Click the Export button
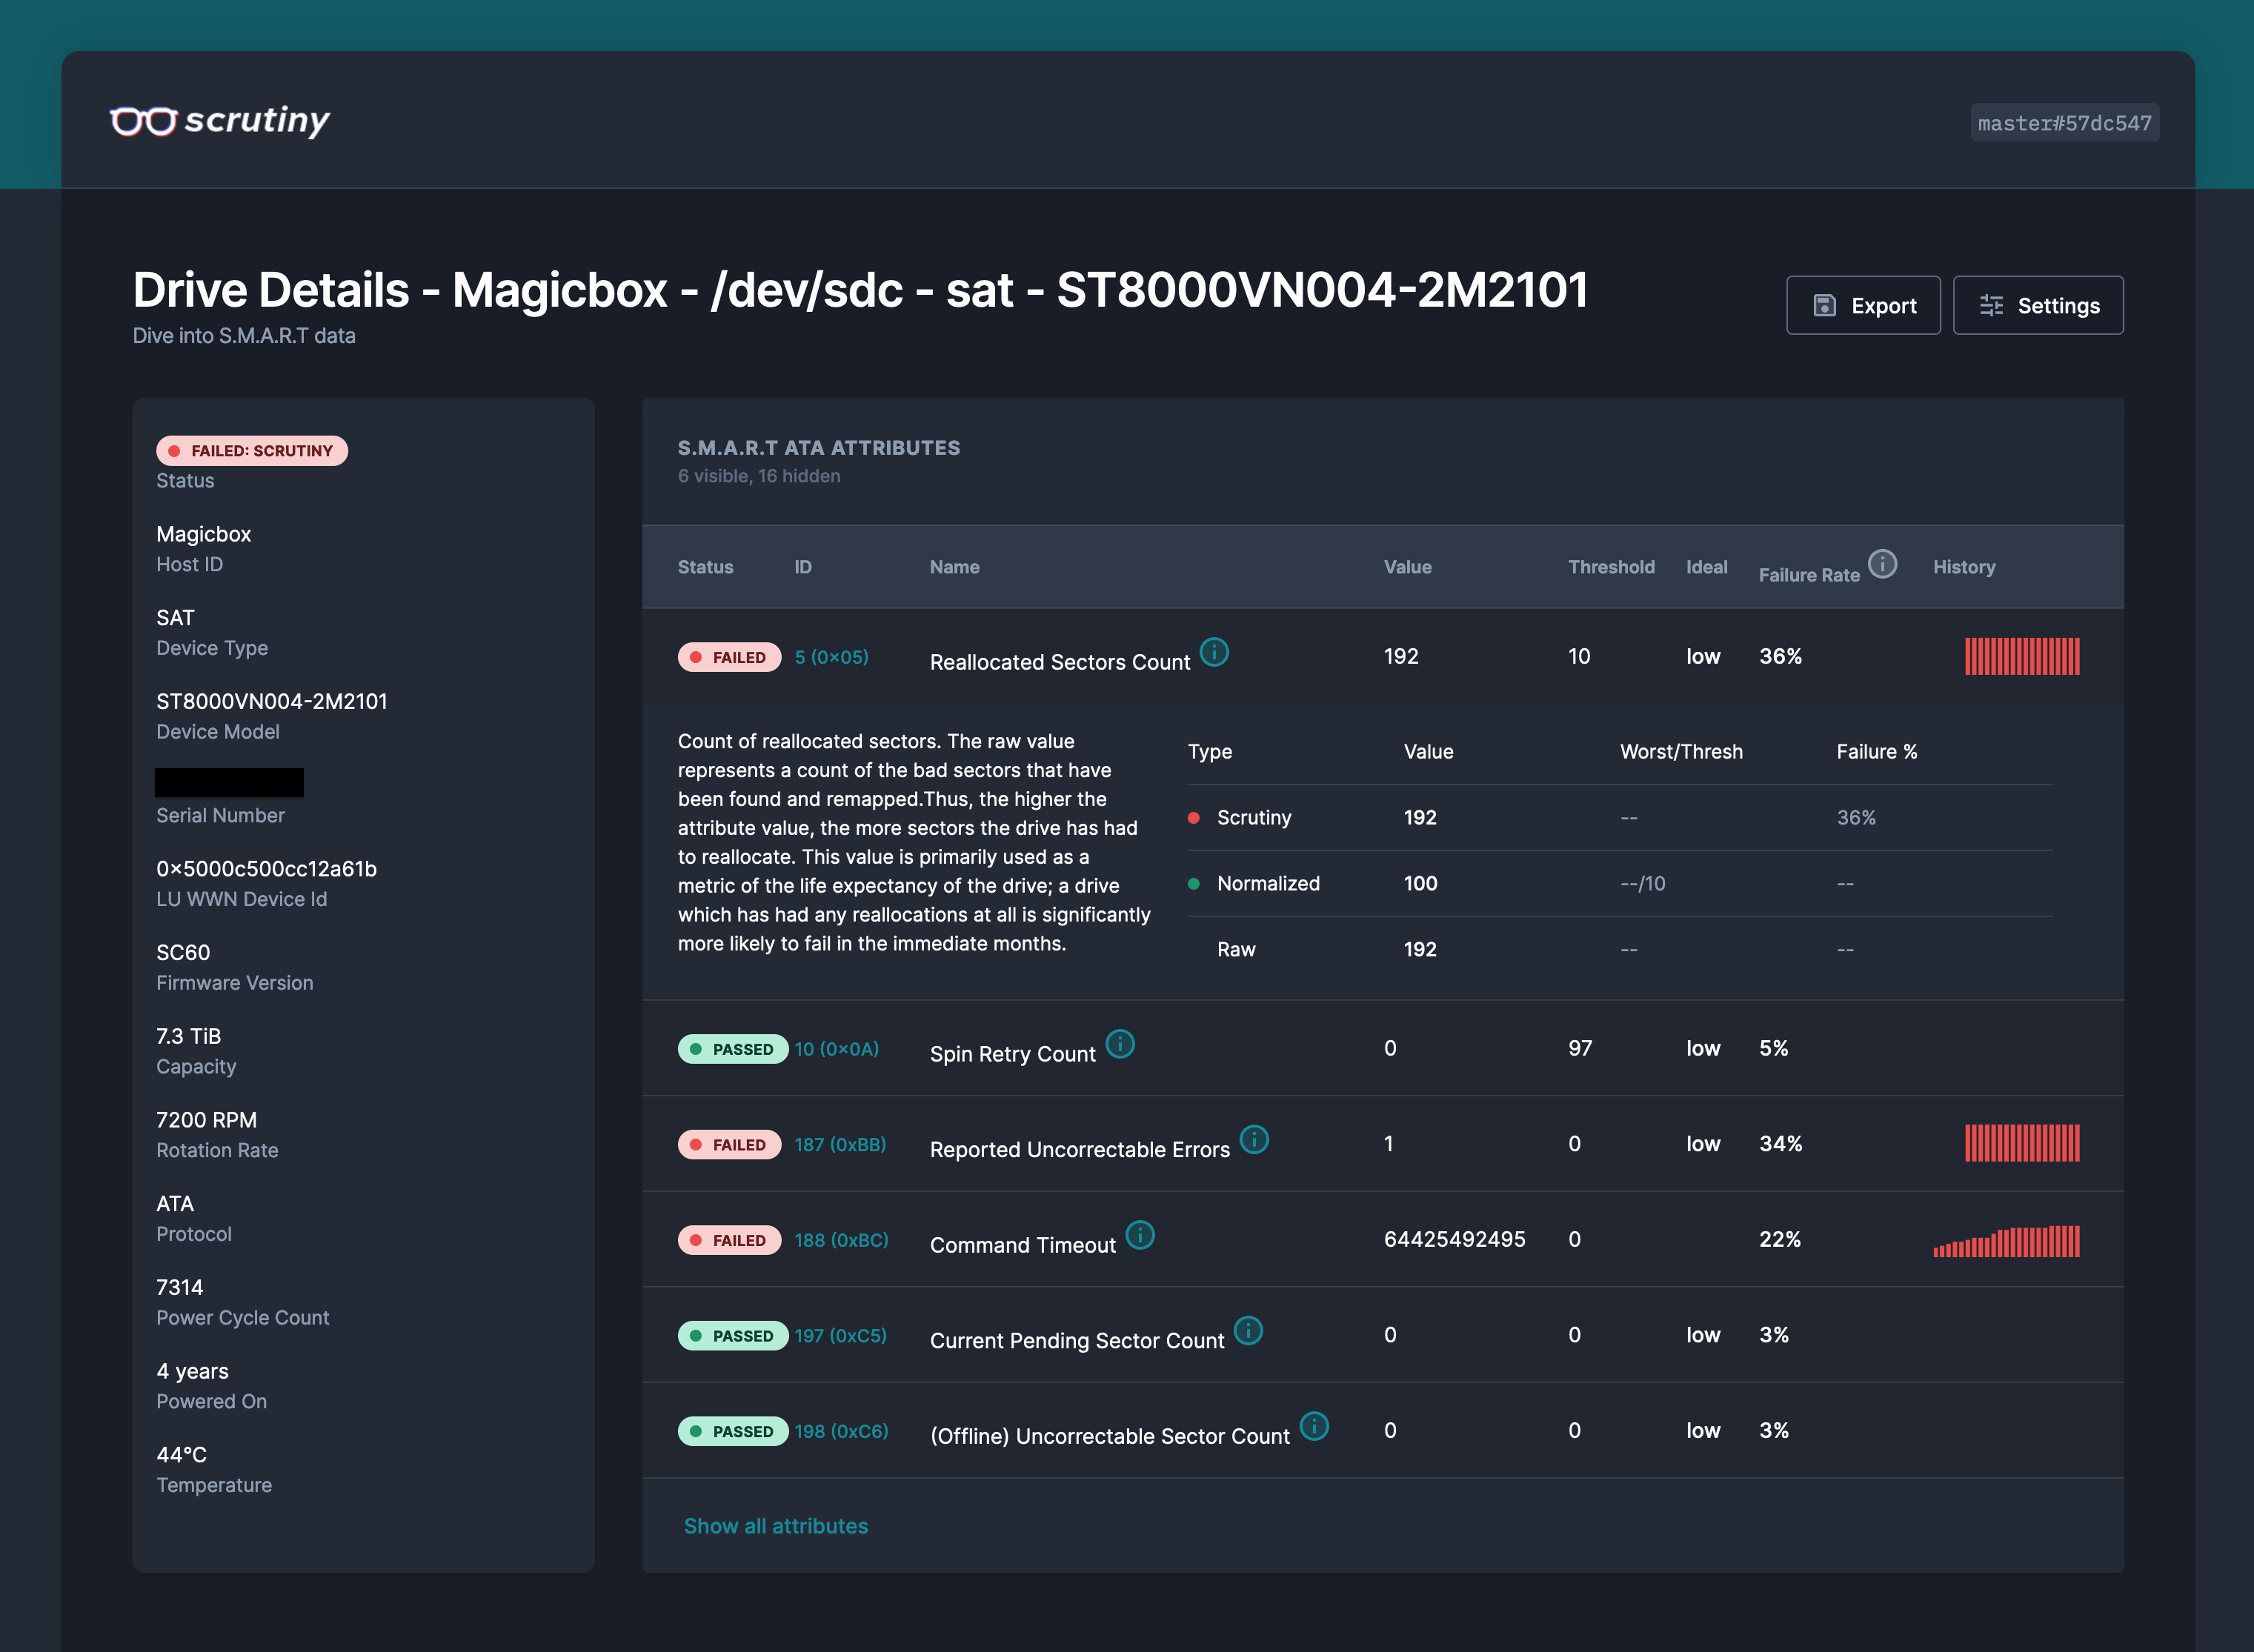2254x1652 pixels. (x=1863, y=305)
